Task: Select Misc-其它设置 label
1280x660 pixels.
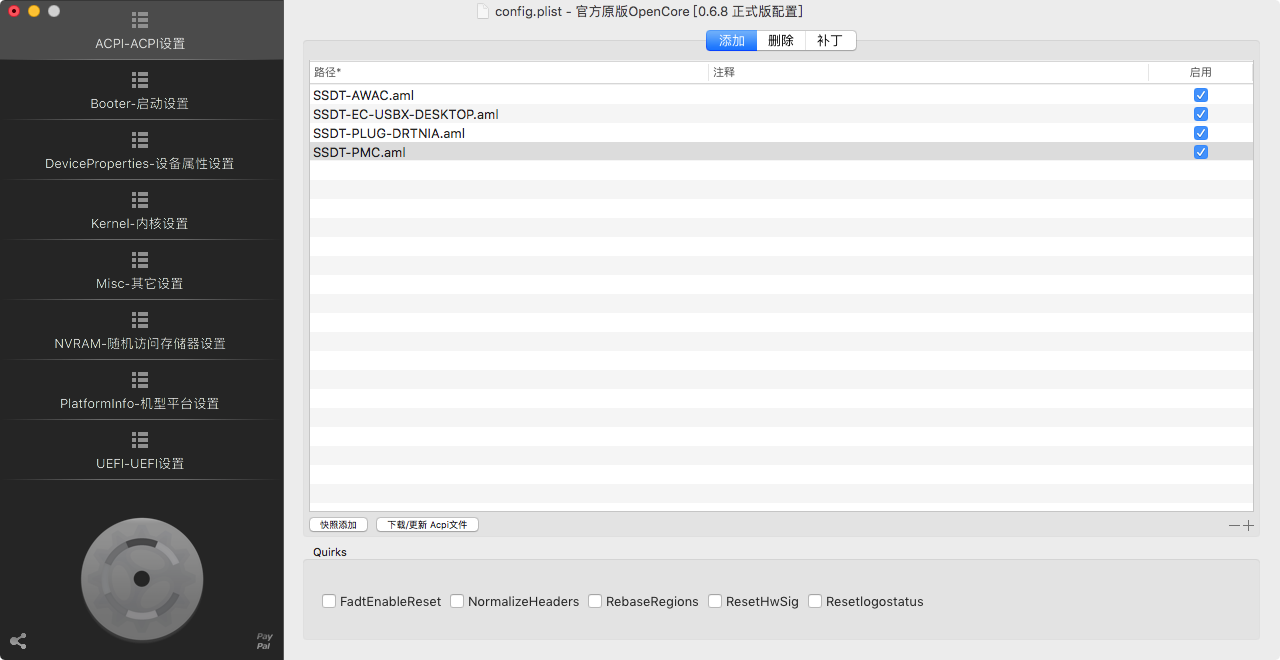Action: tap(140, 284)
